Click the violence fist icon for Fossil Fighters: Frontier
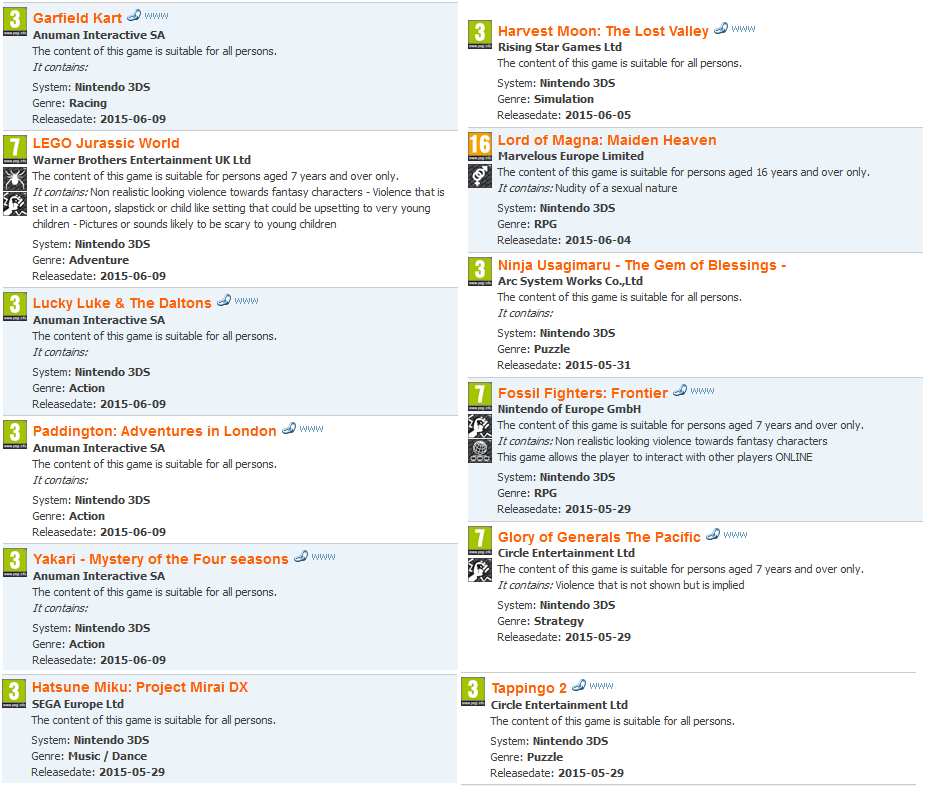Screen dimensions: 928x786 point(480,426)
